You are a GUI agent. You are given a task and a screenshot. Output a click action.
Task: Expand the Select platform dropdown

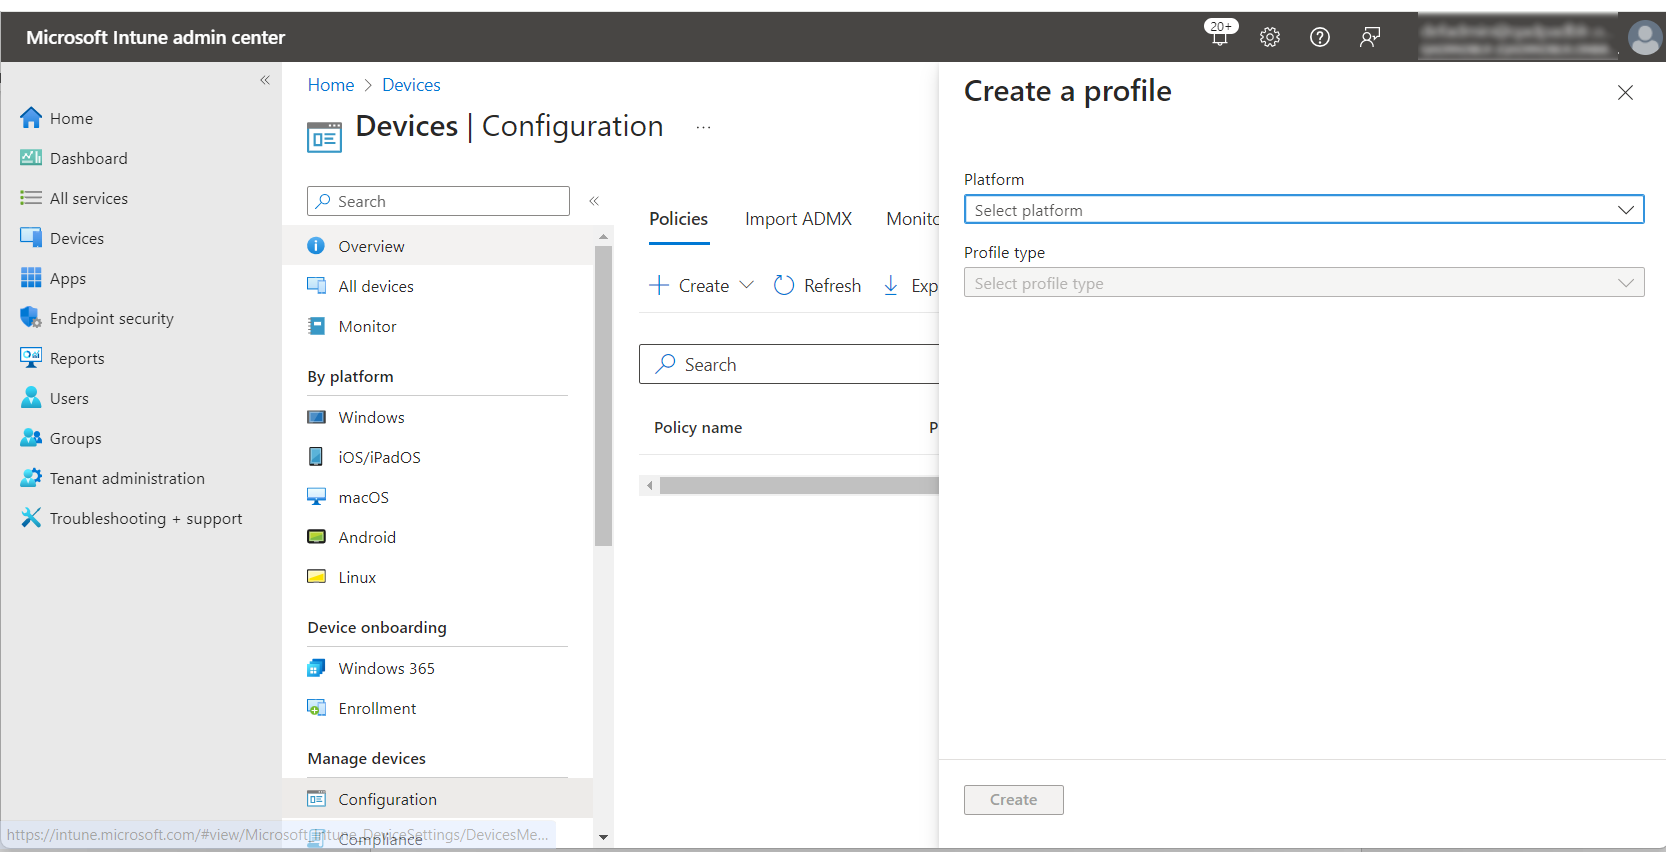coord(1303,210)
